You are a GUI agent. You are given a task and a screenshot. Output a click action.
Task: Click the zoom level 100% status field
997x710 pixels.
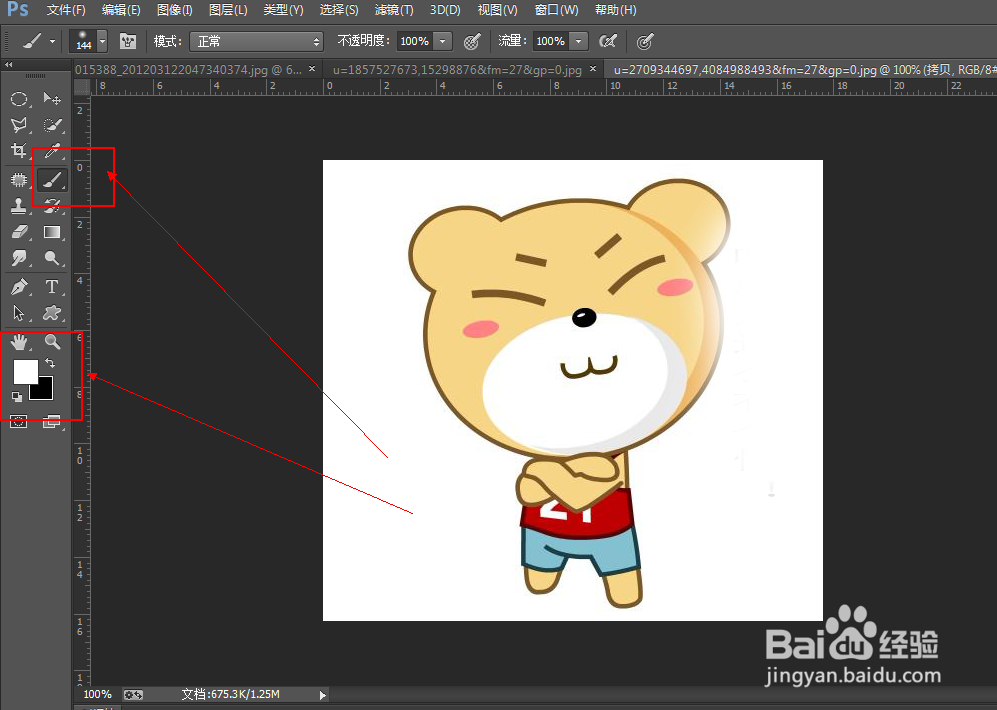(x=97, y=694)
